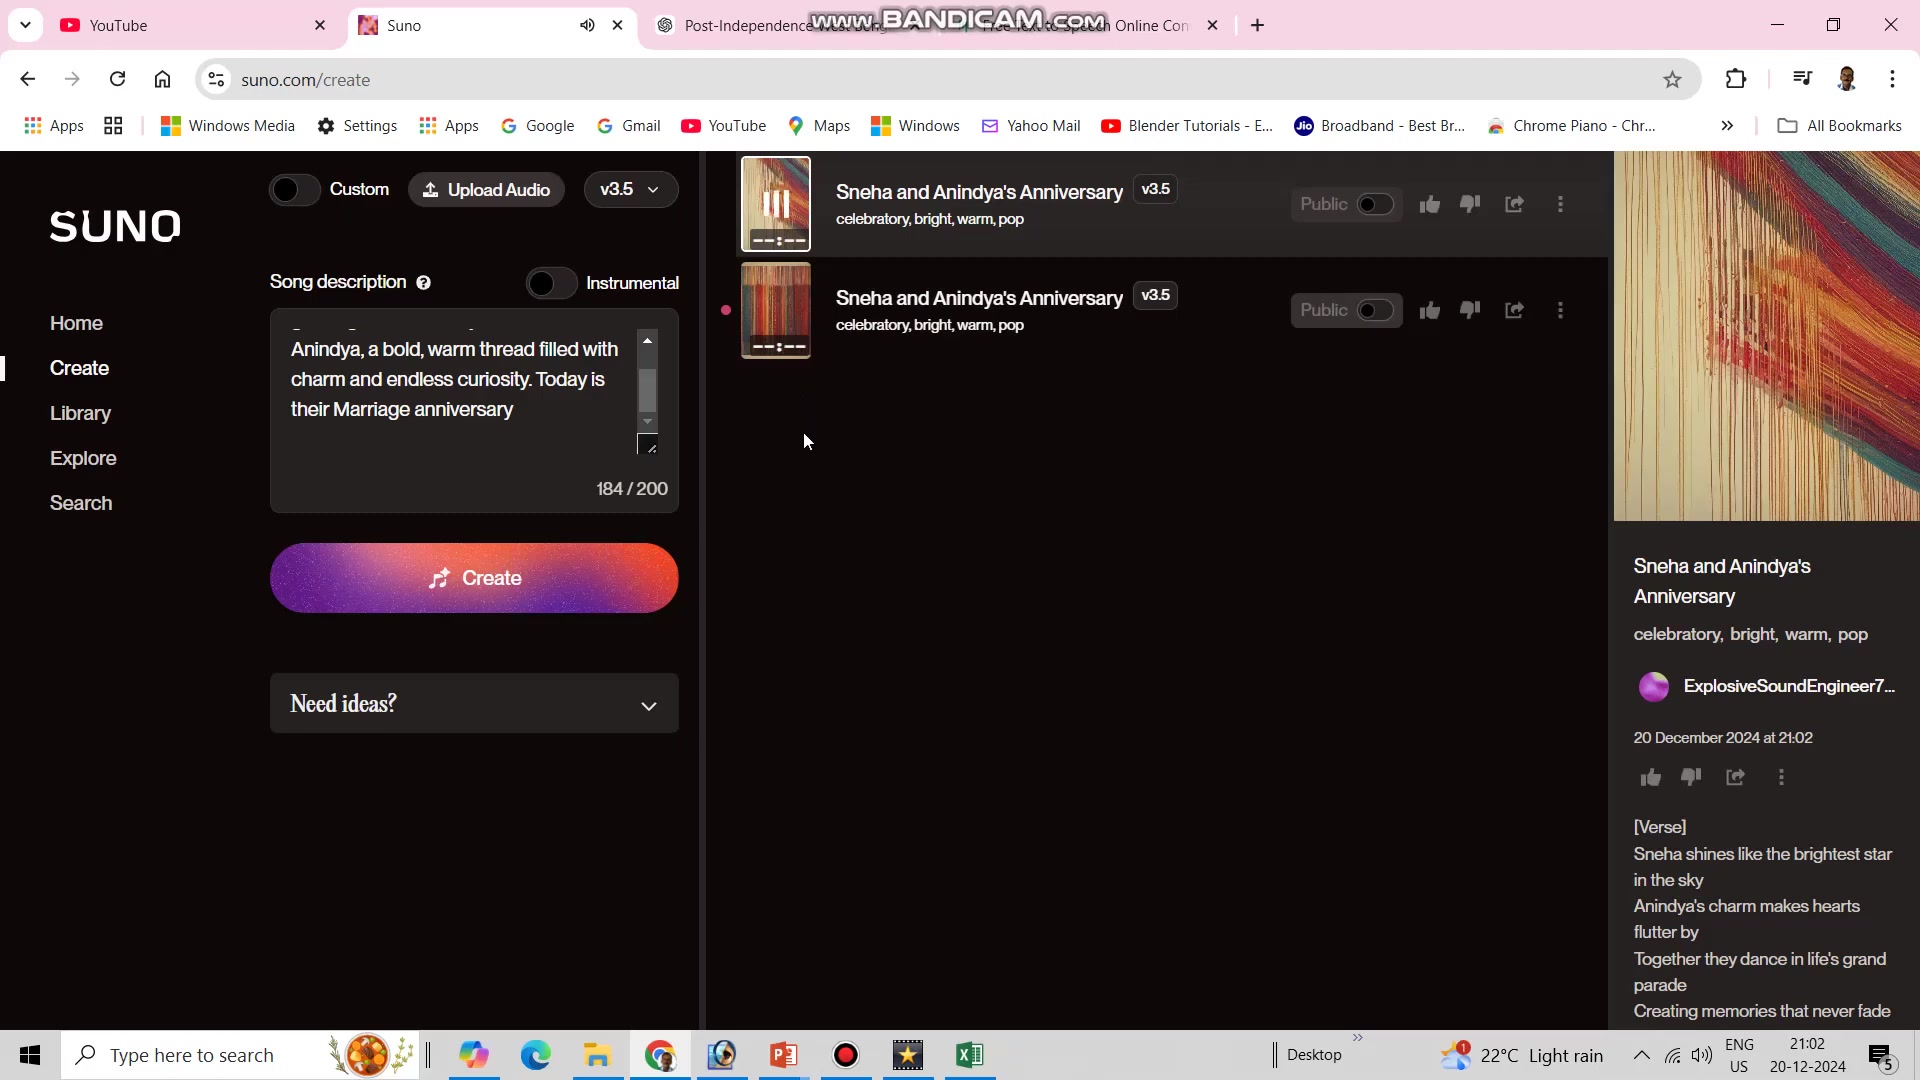Viewport: 1920px width, 1080px height.
Task: Click the address bar URL
Action: [305, 80]
